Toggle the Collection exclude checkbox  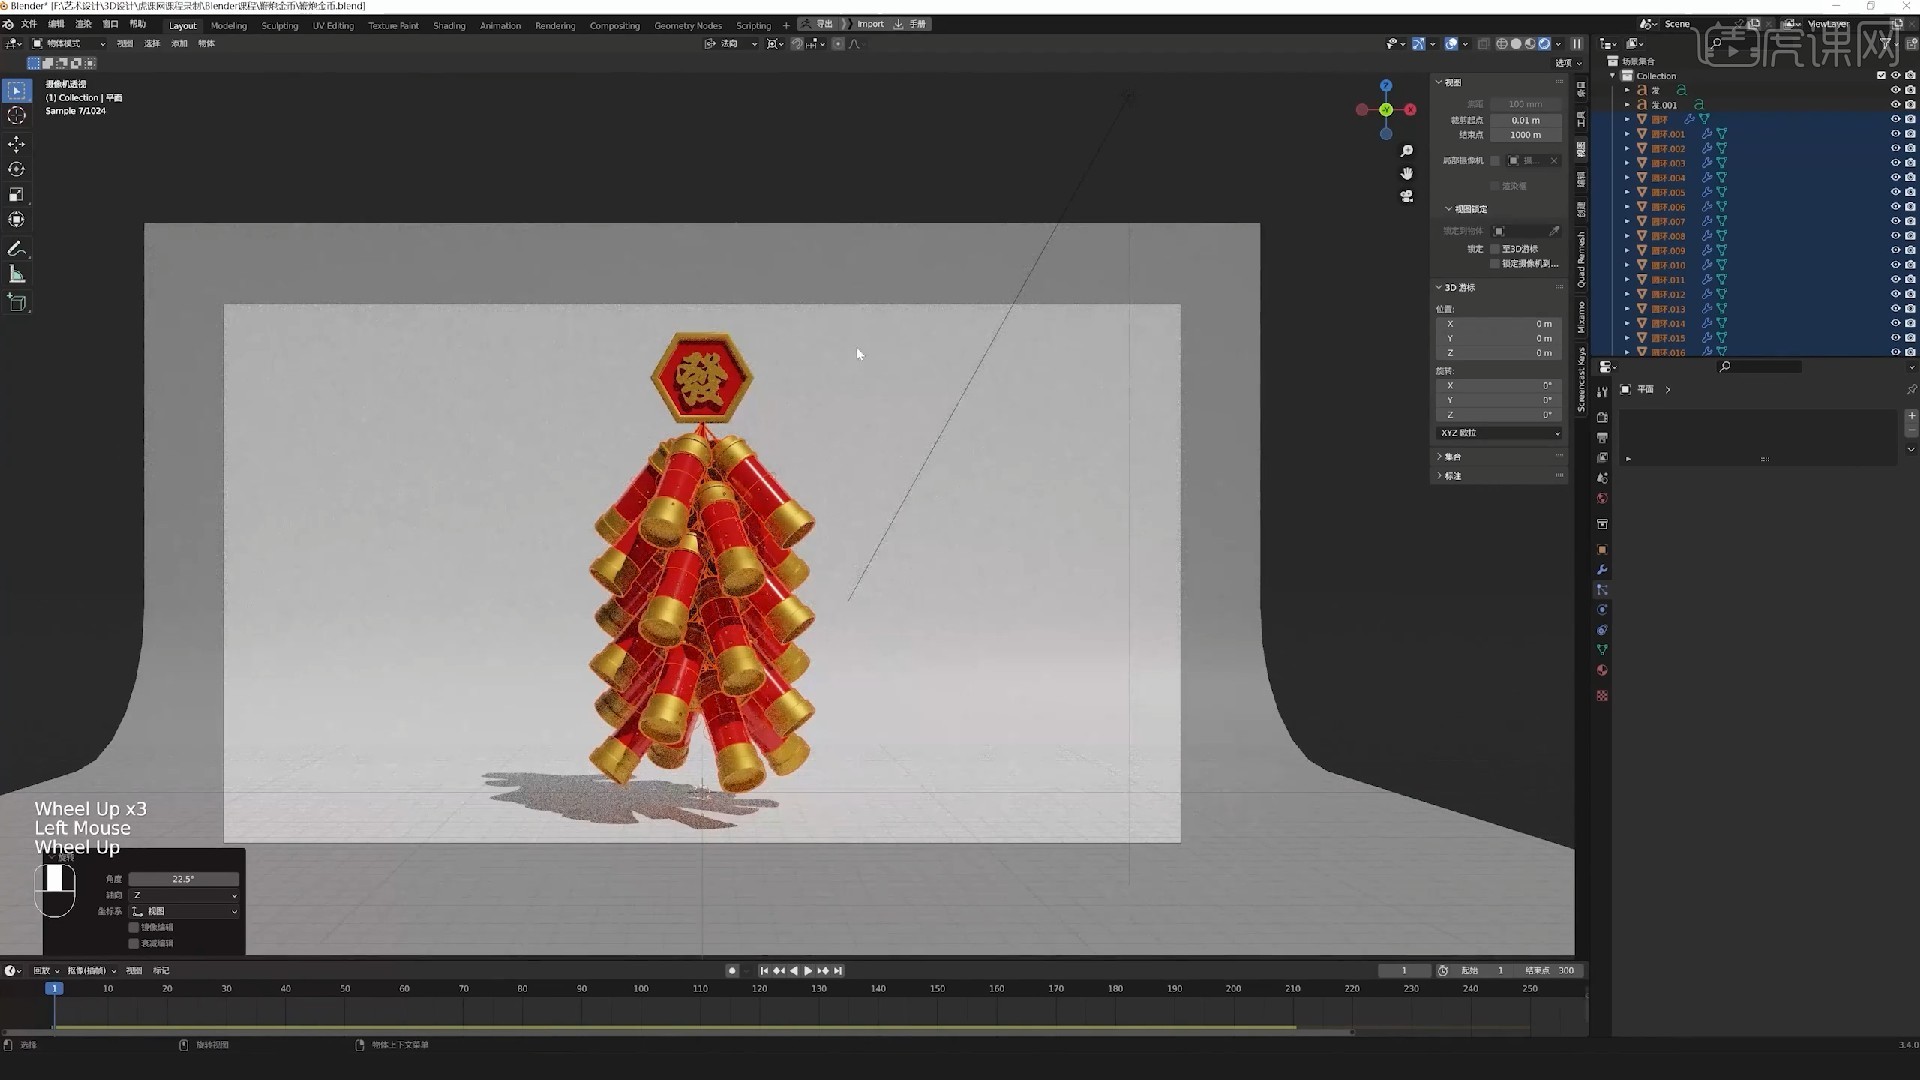[1881, 76]
